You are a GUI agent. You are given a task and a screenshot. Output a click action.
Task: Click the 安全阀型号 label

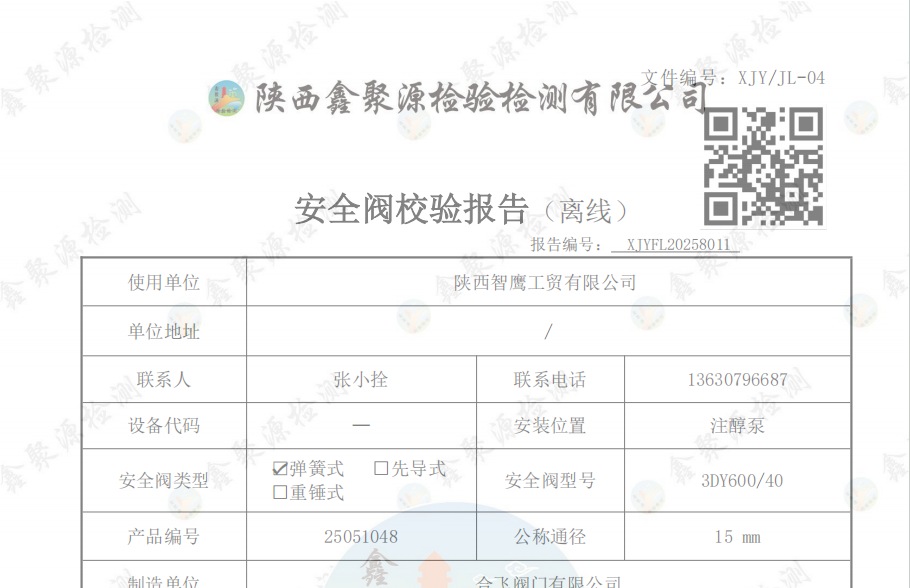[x=550, y=481]
